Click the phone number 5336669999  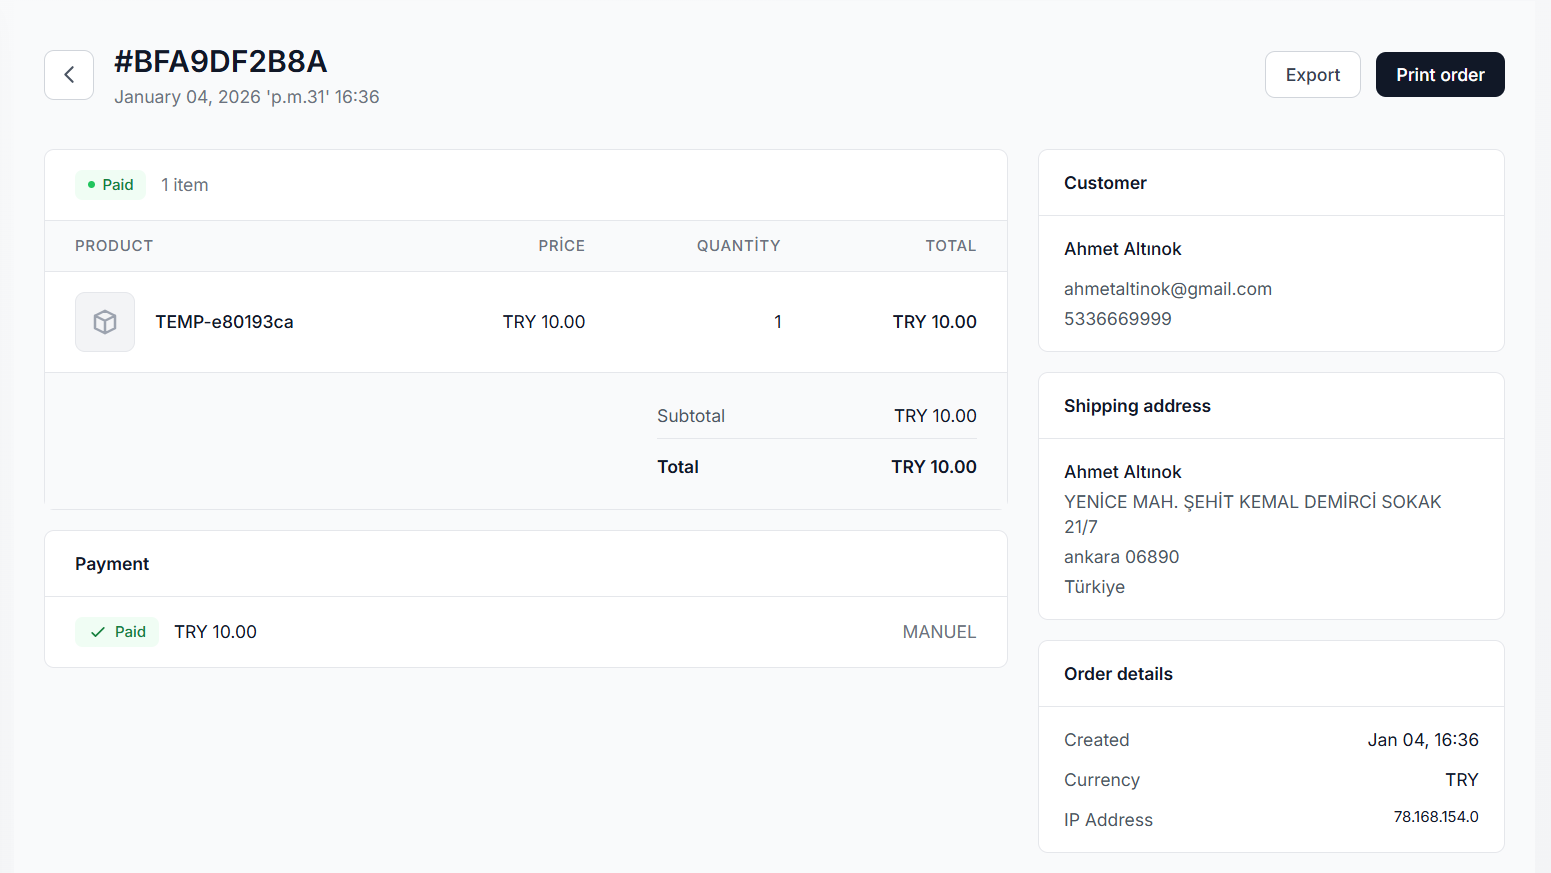1118,318
